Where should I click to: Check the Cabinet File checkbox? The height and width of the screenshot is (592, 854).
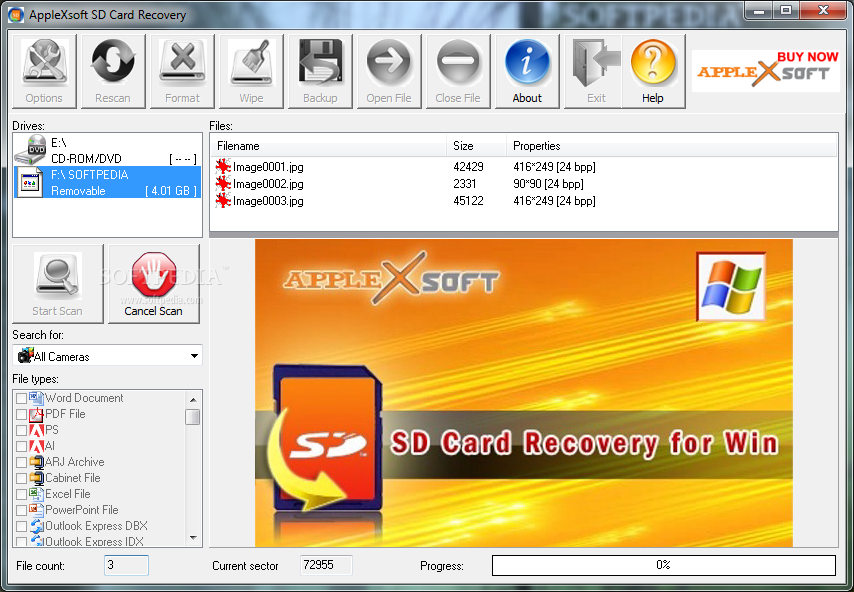click(21, 478)
